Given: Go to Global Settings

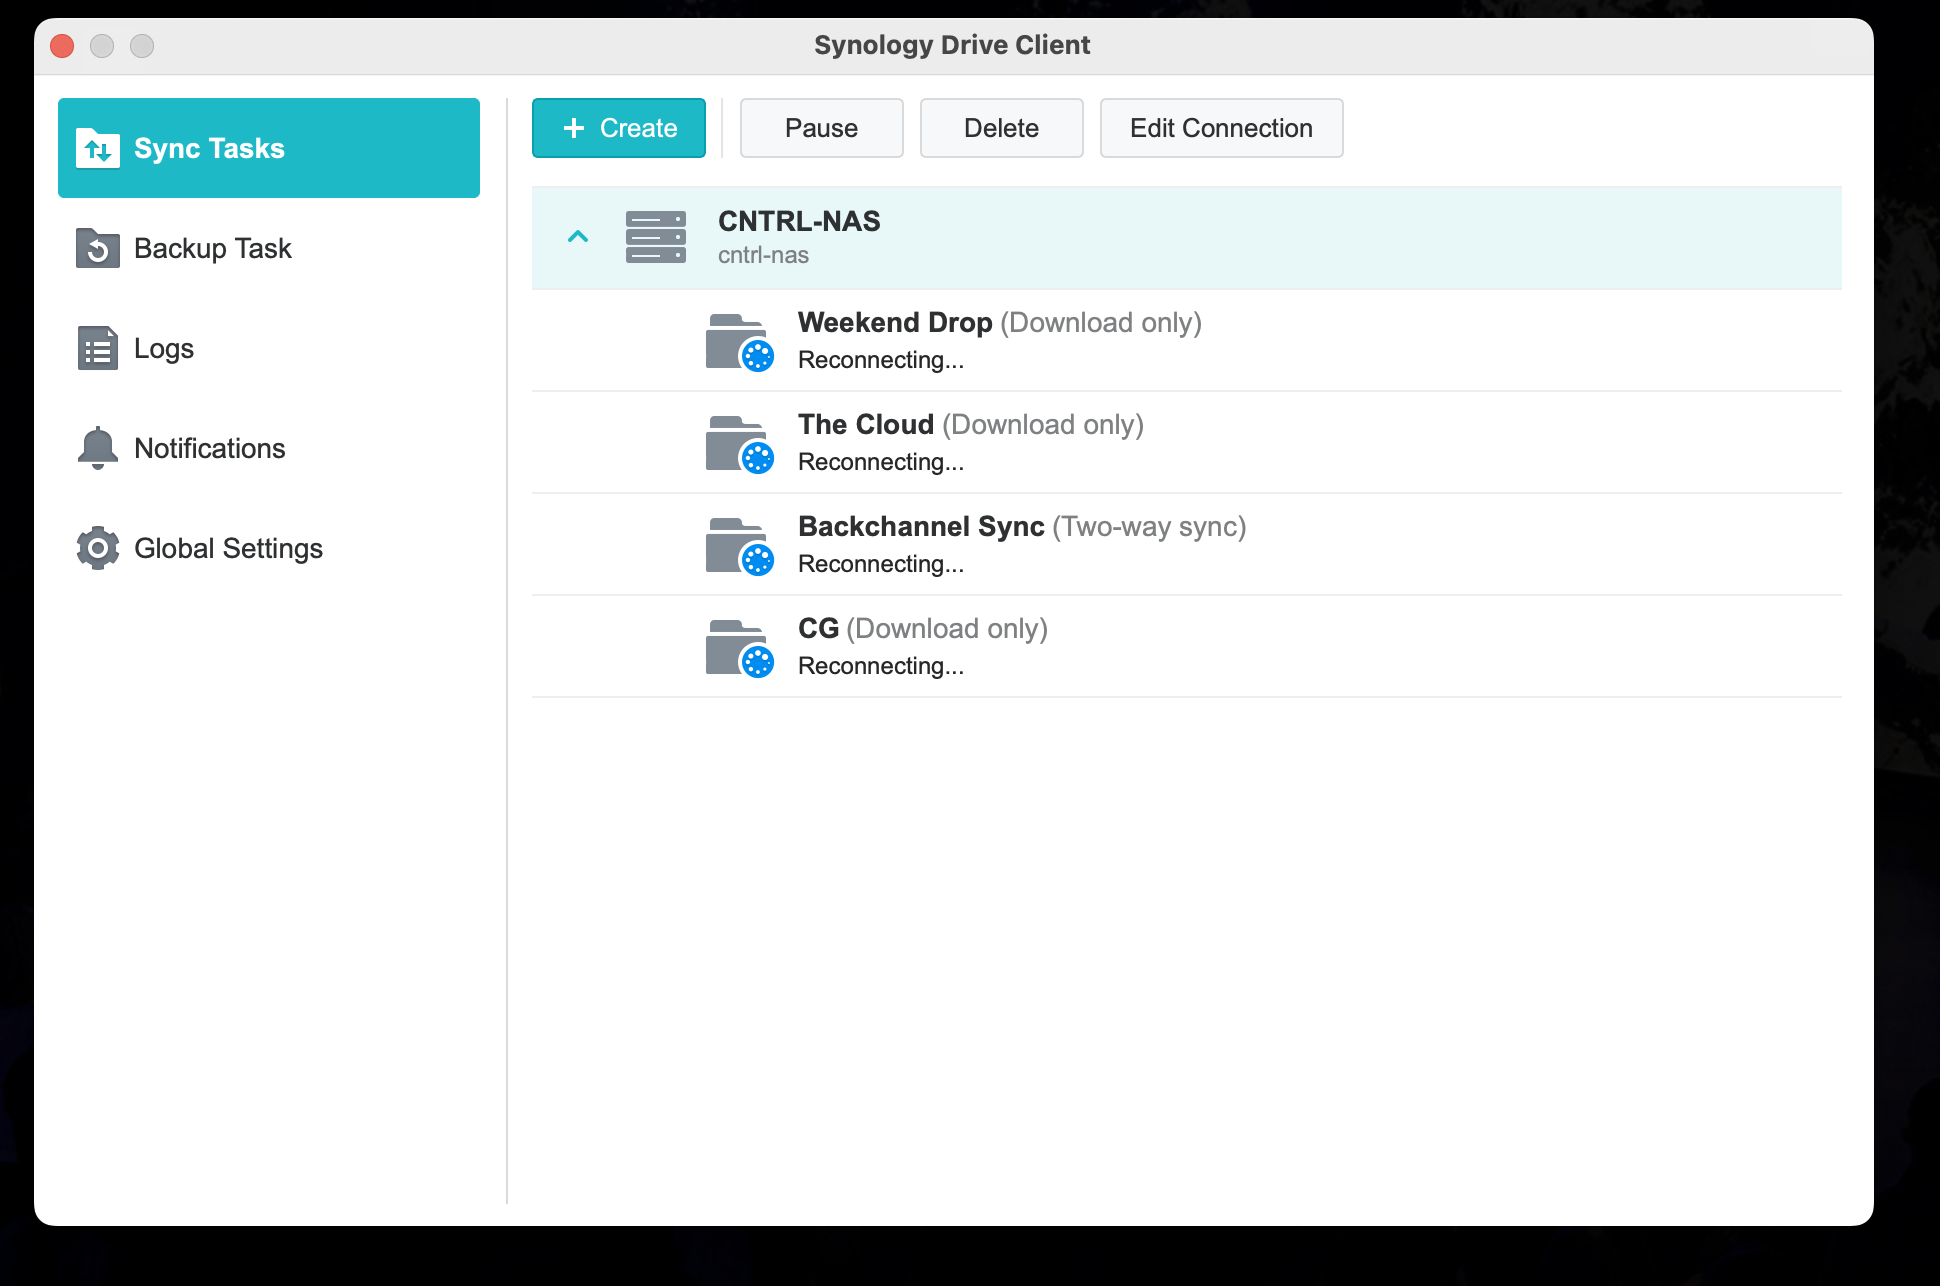Looking at the screenshot, I should pyautogui.click(x=228, y=549).
